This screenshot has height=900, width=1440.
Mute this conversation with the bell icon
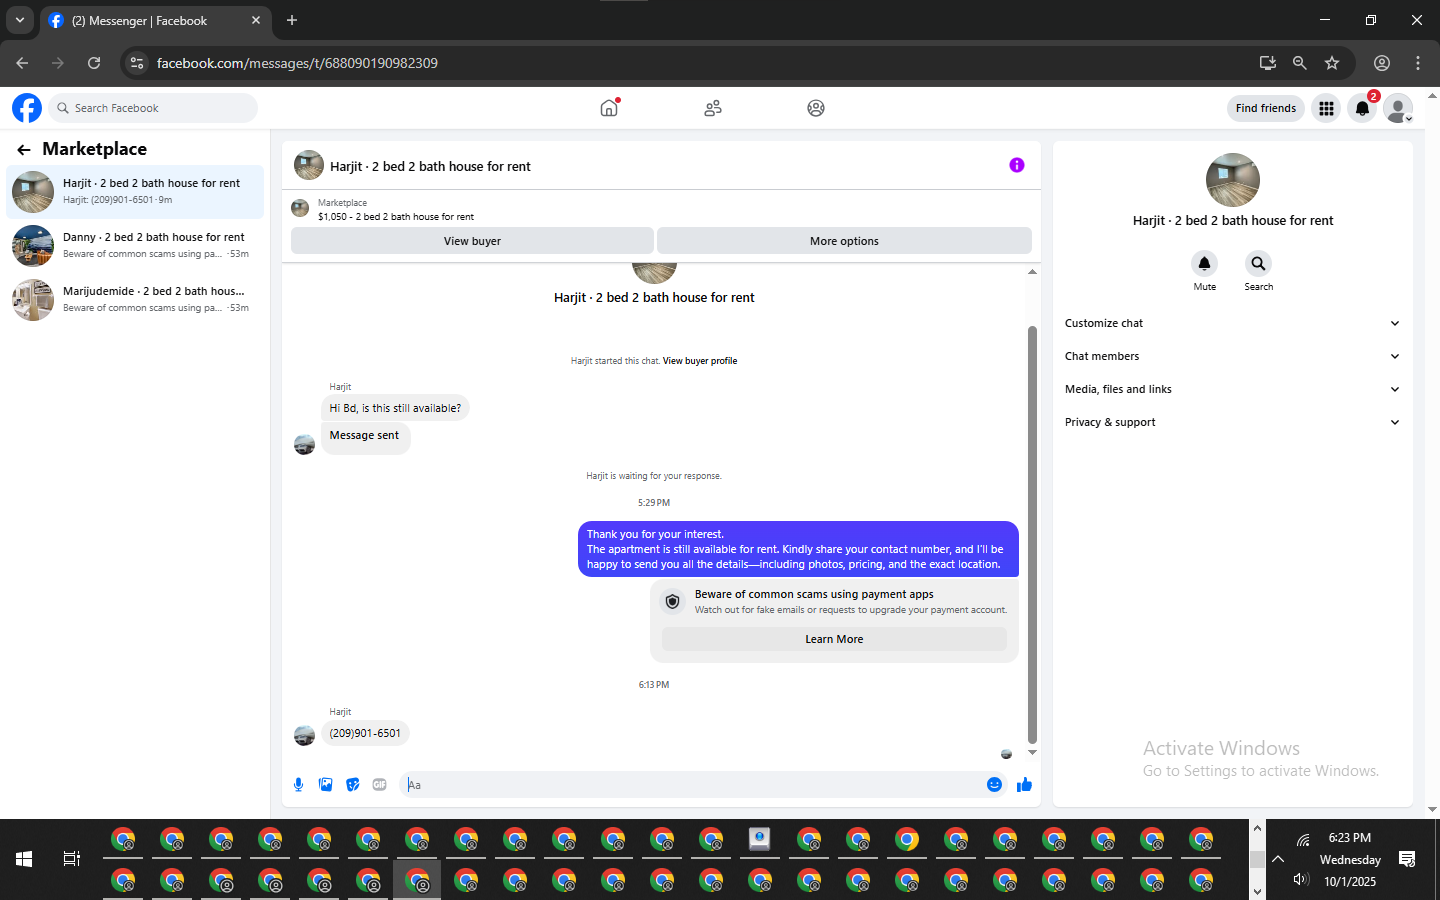pyautogui.click(x=1205, y=263)
